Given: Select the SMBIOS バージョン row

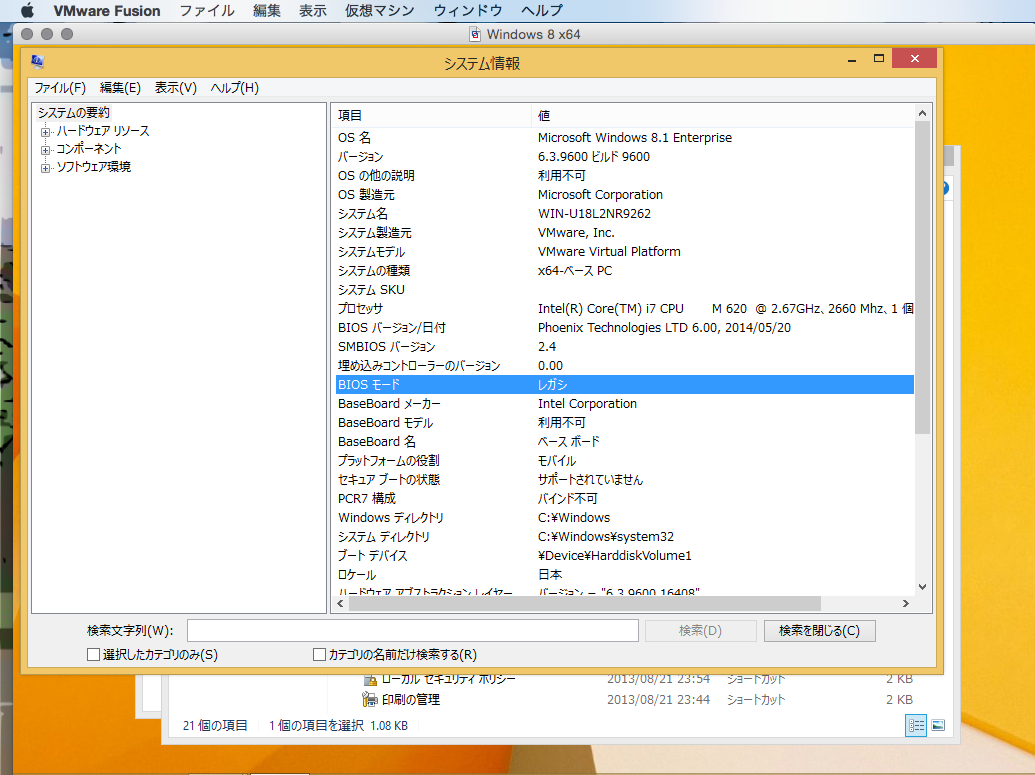Looking at the screenshot, I should tap(624, 347).
